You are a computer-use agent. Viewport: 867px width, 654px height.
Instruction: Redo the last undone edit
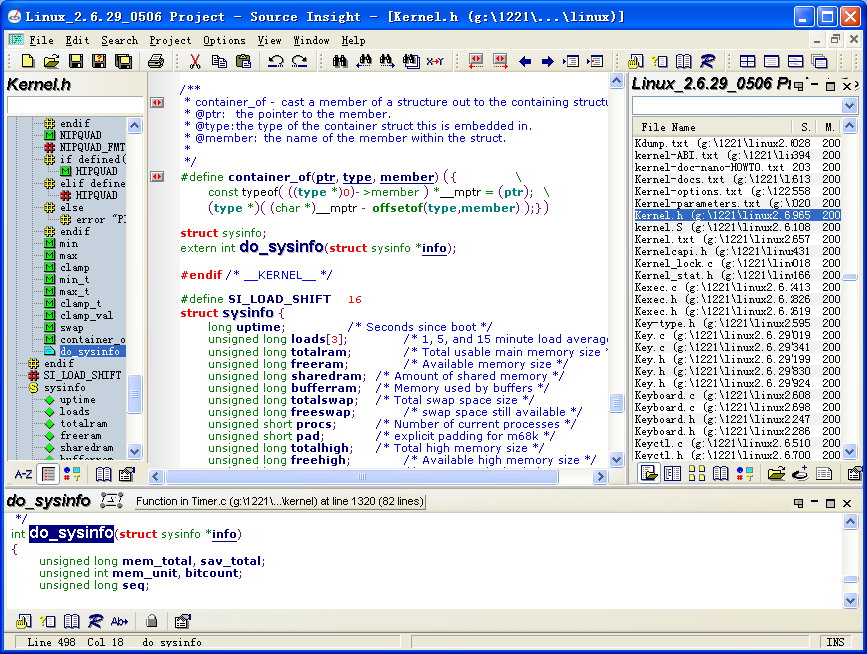(300, 61)
